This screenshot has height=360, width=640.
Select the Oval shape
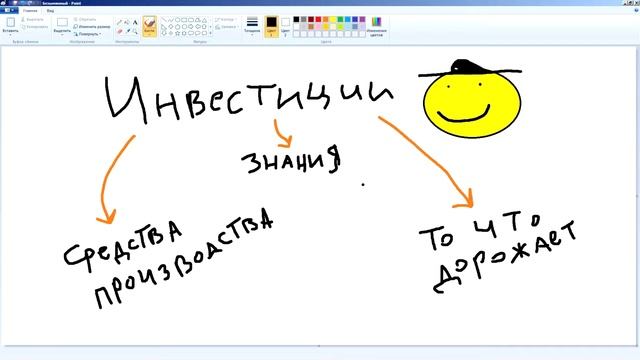click(x=178, y=20)
